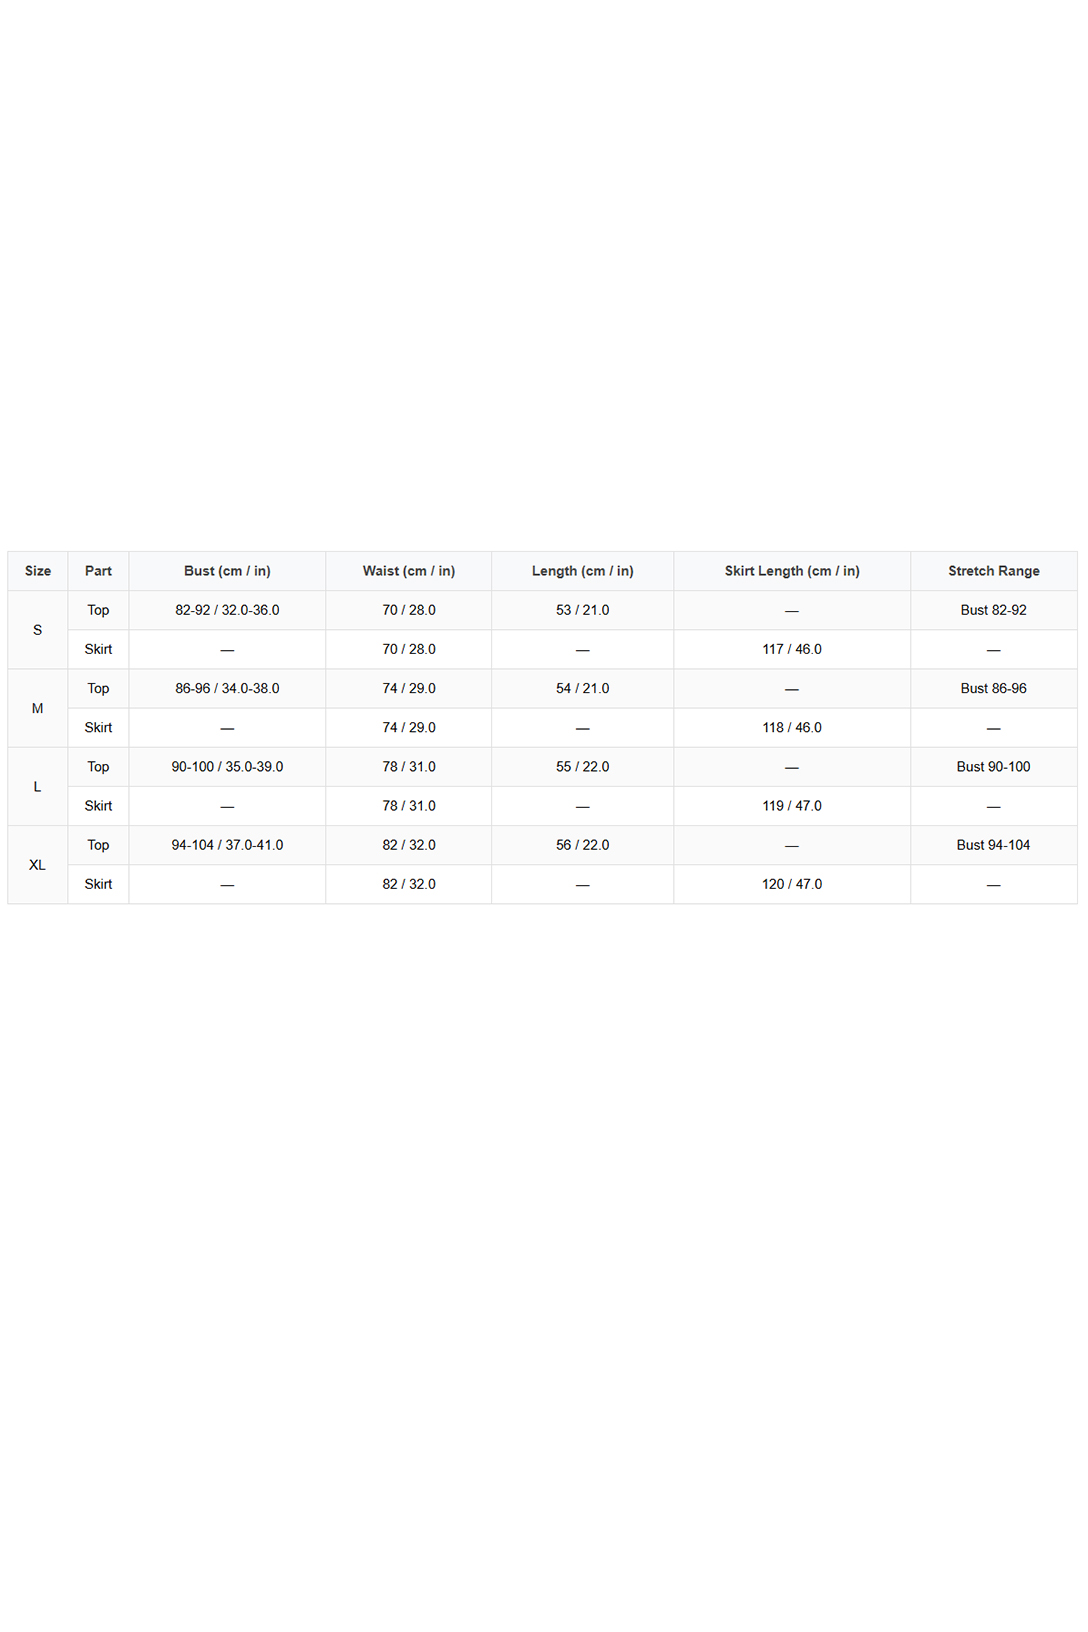Viewport: 1088px width, 1632px height.
Task: Select the 117 / 46.0 skirt length cell
Action: (792, 650)
